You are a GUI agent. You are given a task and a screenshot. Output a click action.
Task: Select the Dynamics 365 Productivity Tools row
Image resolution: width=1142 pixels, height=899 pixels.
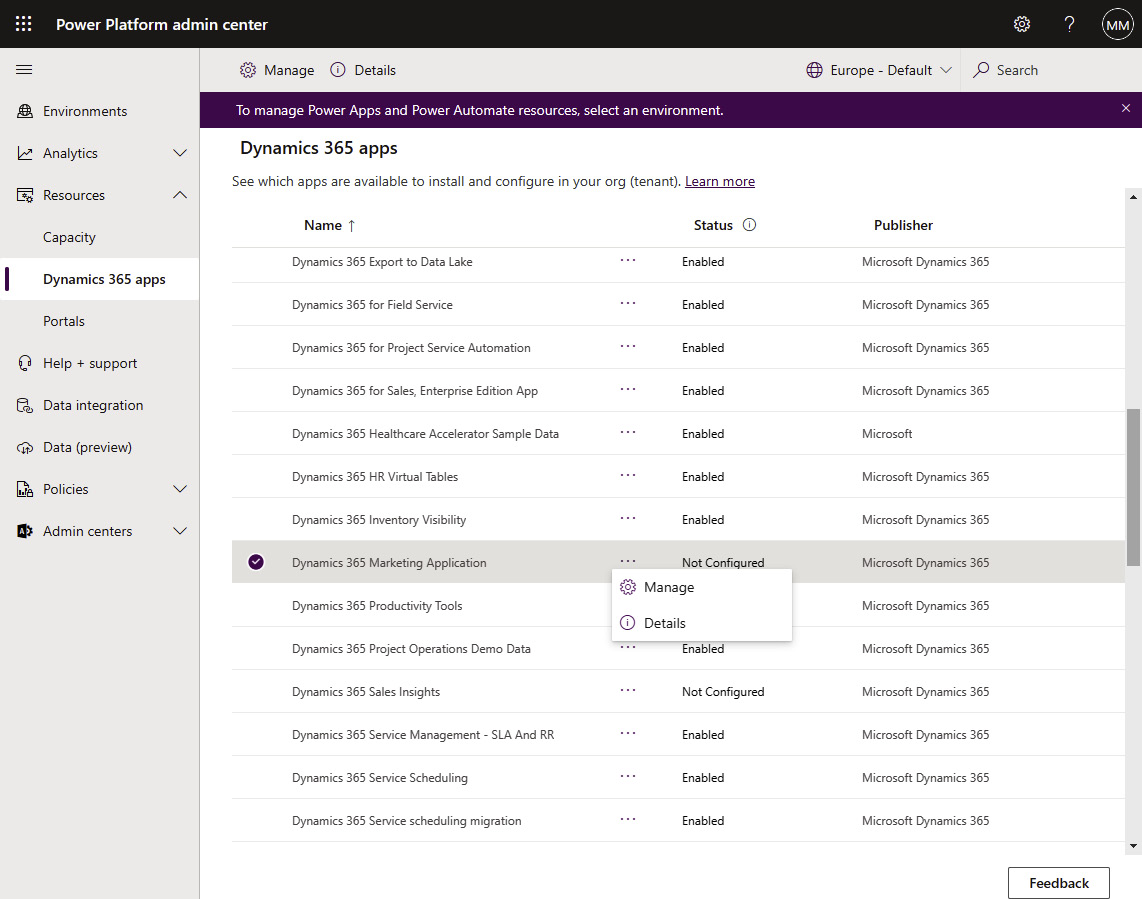pyautogui.click(x=677, y=605)
